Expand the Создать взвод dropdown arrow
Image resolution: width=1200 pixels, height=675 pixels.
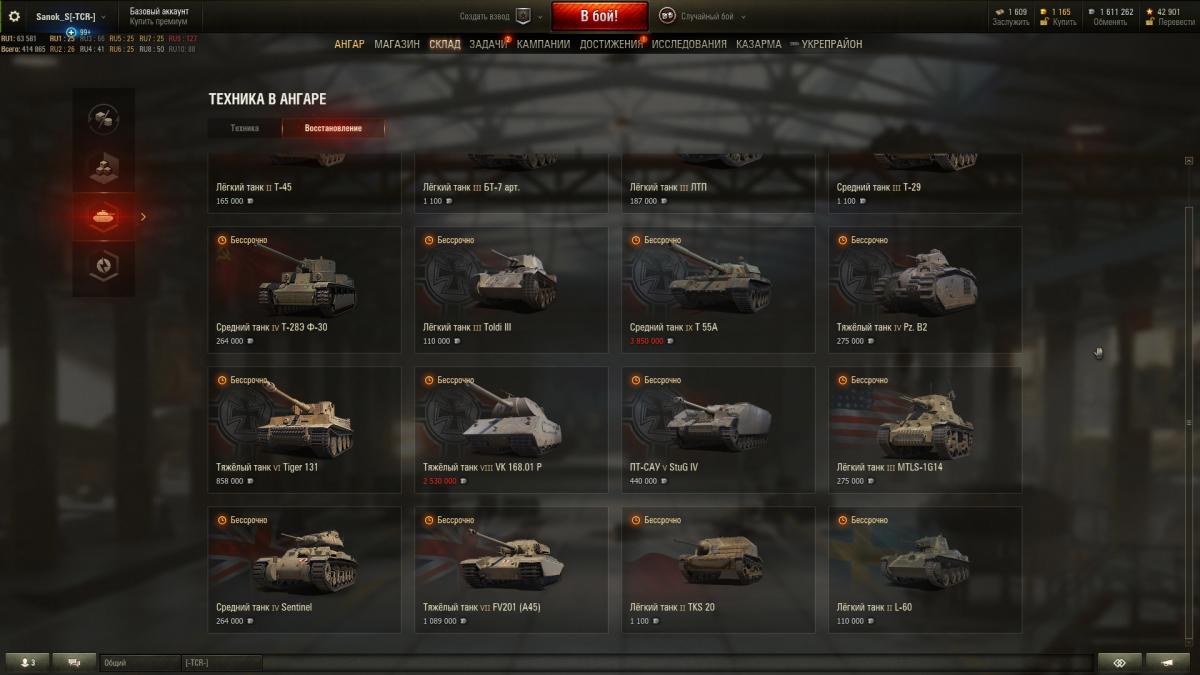coord(541,17)
